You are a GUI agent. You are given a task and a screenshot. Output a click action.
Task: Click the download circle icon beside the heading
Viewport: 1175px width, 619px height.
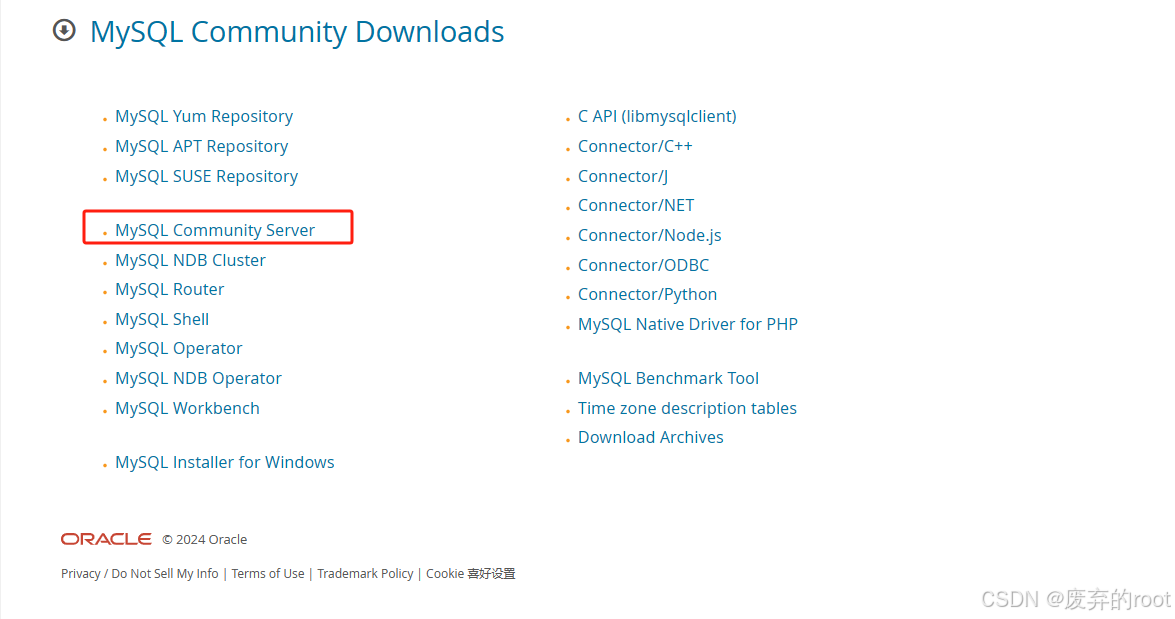[64, 31]
